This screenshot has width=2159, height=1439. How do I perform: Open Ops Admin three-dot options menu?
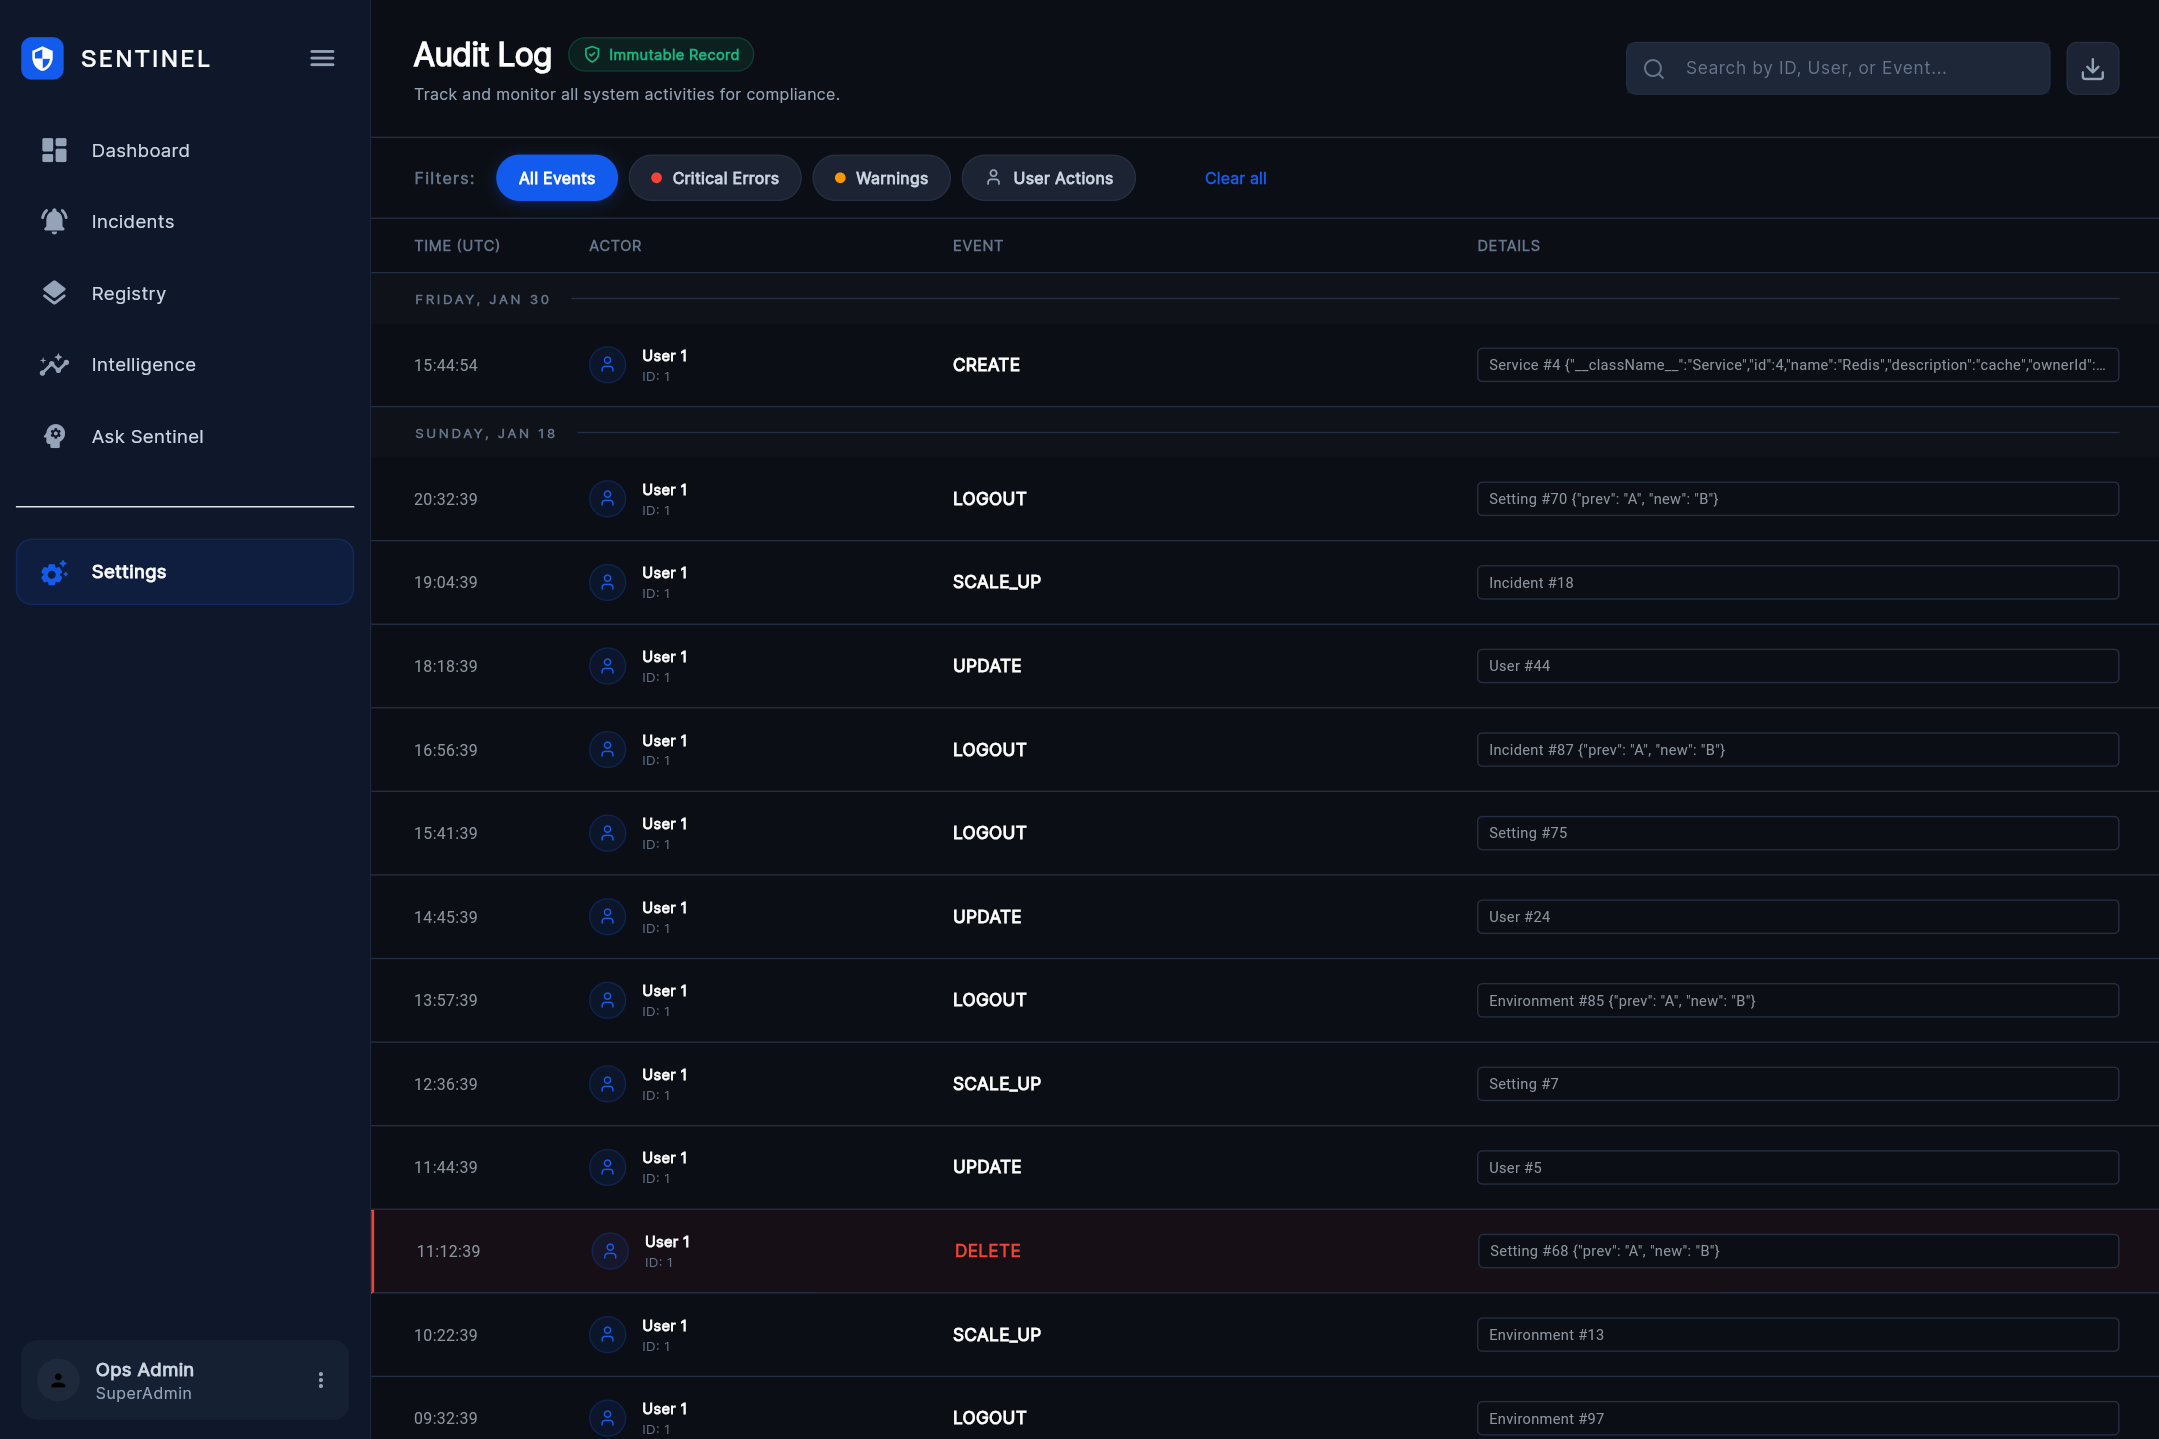click(x=321, y=1380)
